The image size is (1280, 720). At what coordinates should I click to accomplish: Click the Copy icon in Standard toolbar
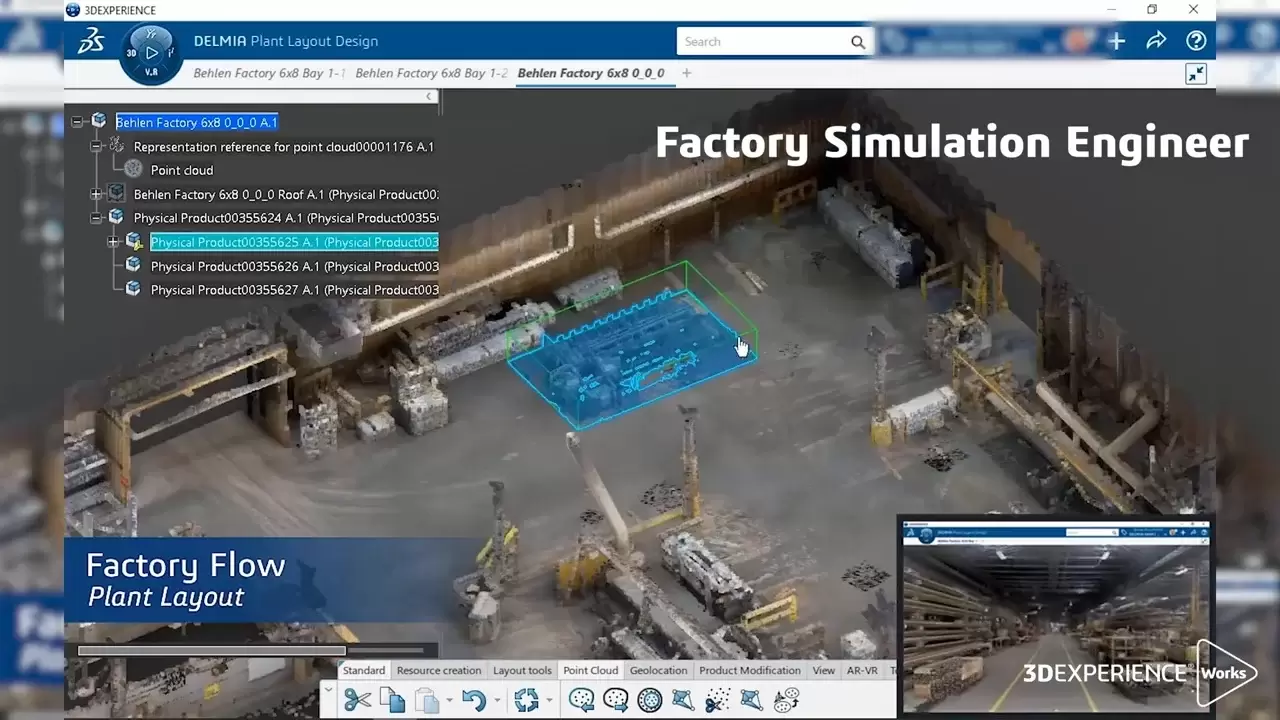pos(392,700)
